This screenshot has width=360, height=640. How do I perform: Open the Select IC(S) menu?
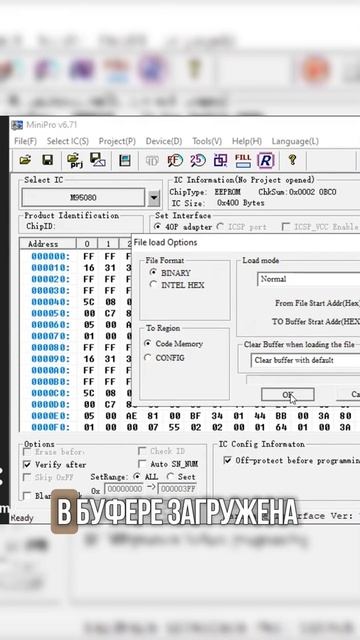point(68,141)
